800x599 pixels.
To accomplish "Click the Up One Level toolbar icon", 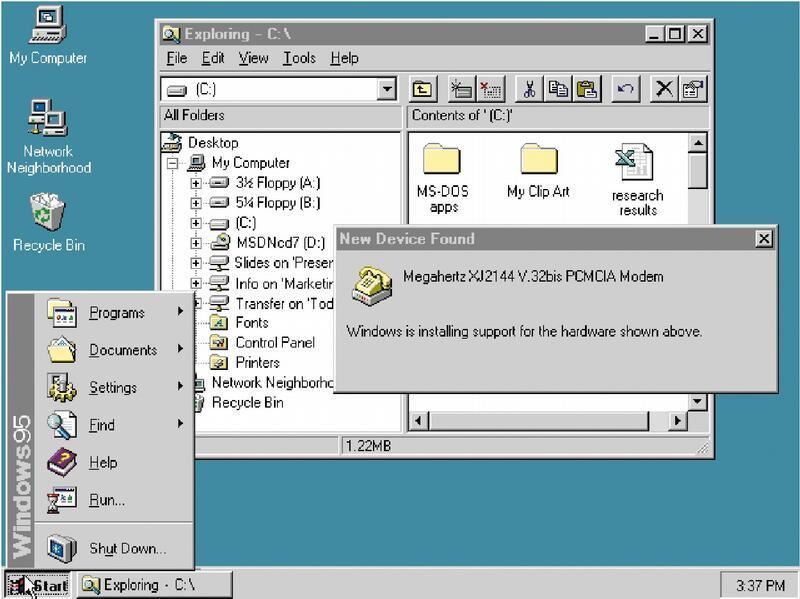I will coord(423,89).
